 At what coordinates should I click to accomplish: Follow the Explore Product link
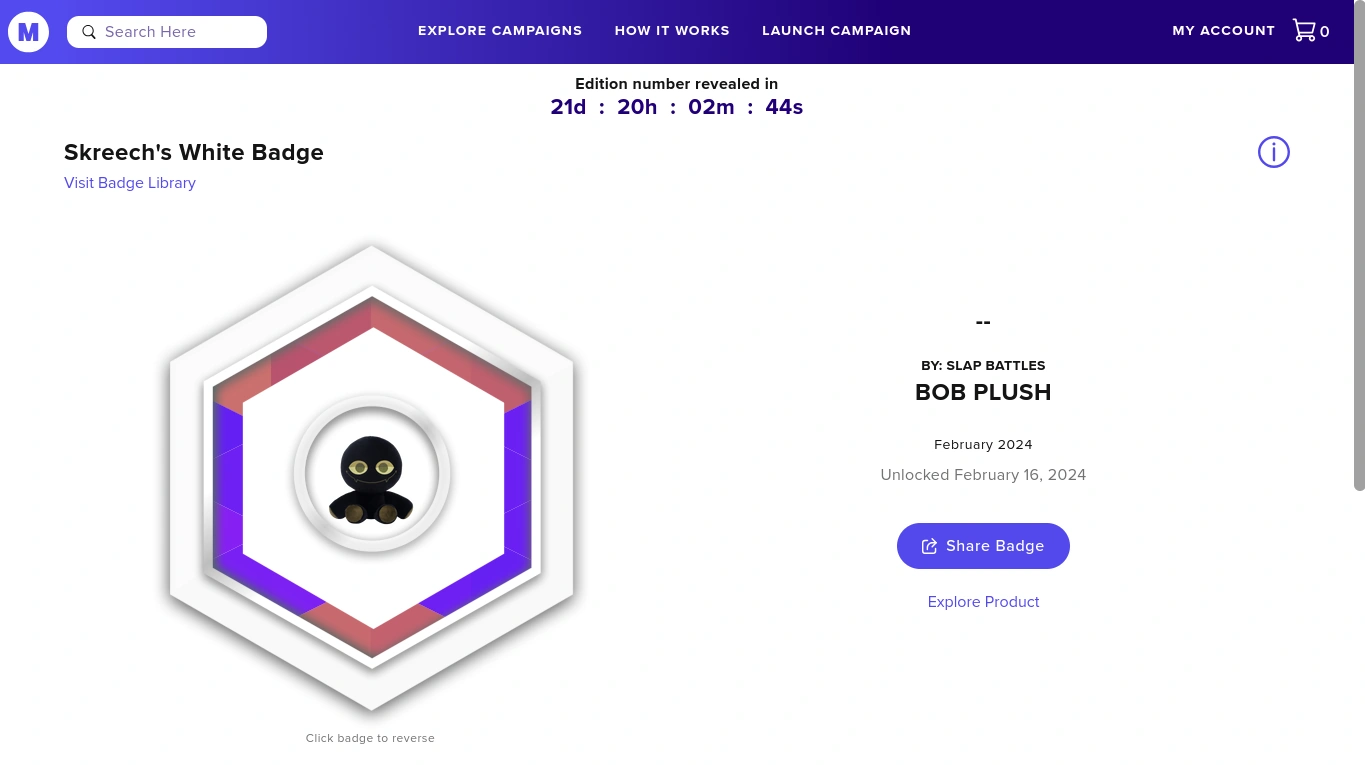(983, 601)
